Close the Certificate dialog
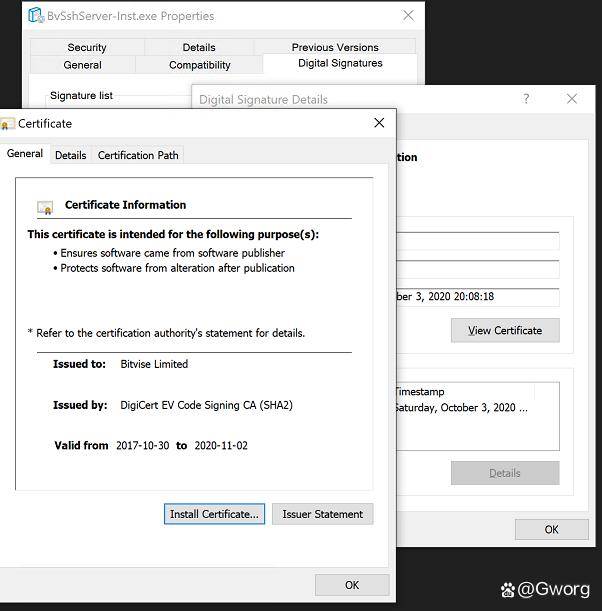 [x=379, y=123]
